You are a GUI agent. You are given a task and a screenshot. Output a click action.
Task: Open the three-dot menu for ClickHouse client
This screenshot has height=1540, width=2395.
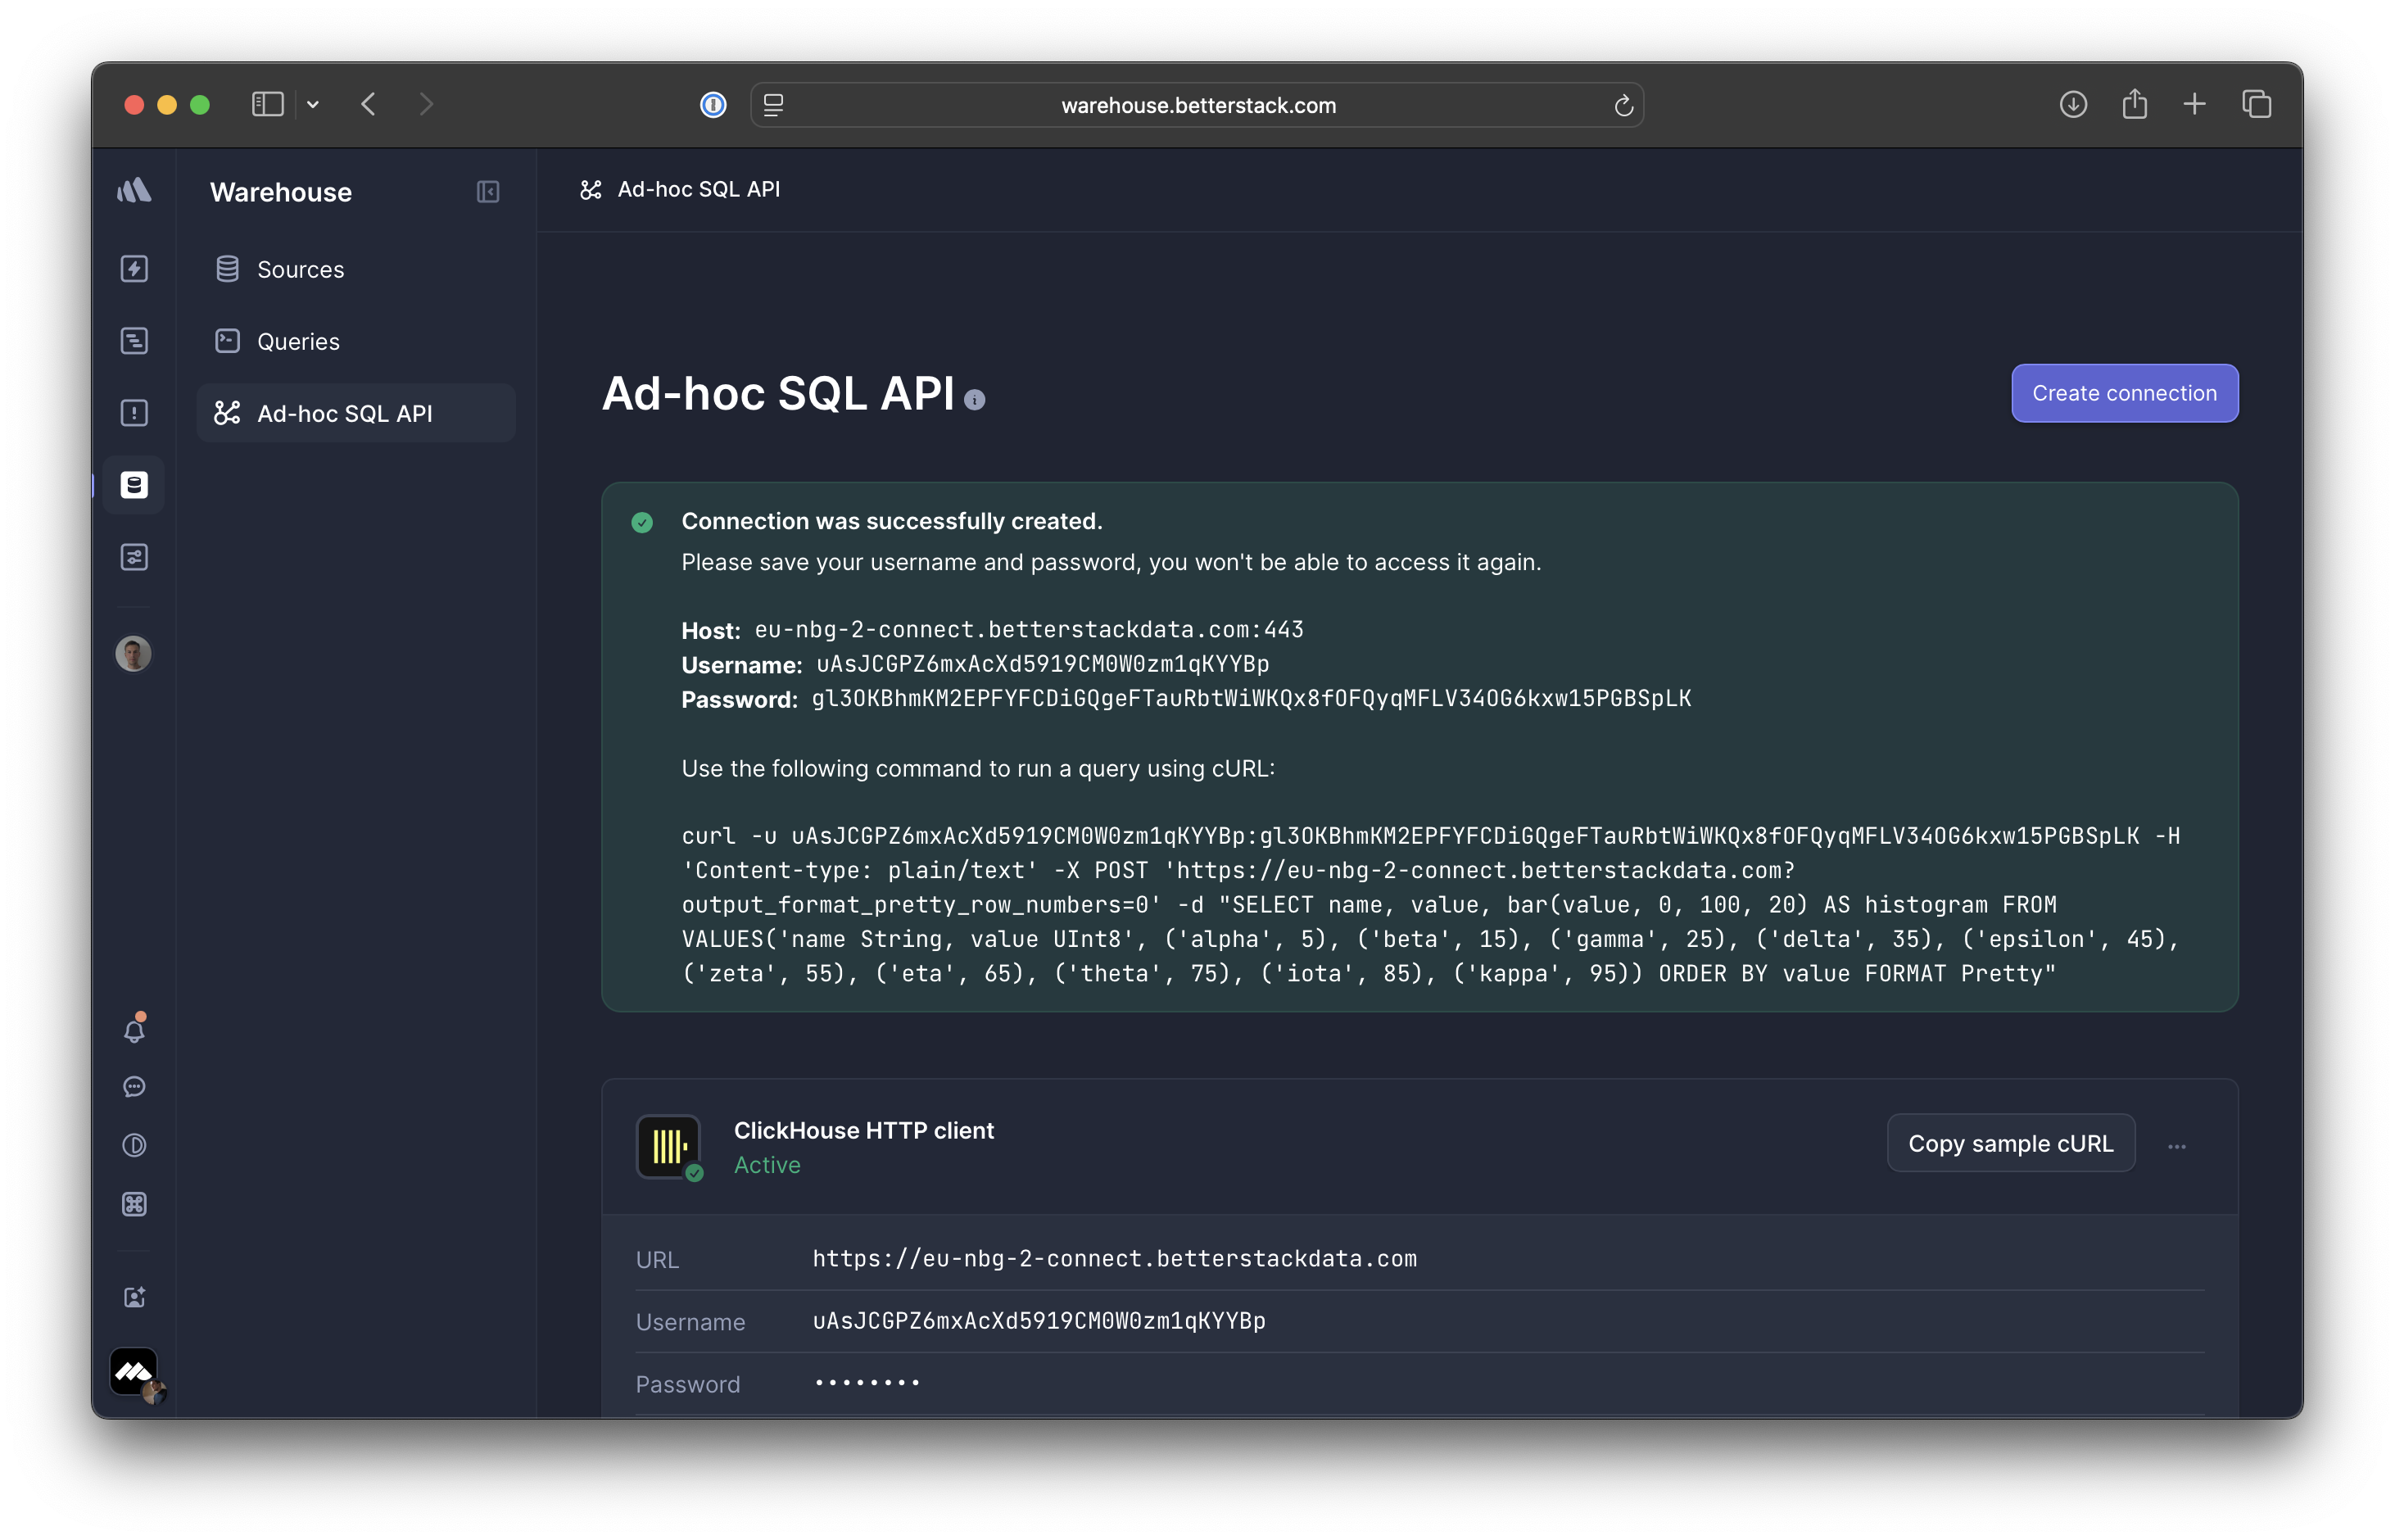coord(2177,1146)
